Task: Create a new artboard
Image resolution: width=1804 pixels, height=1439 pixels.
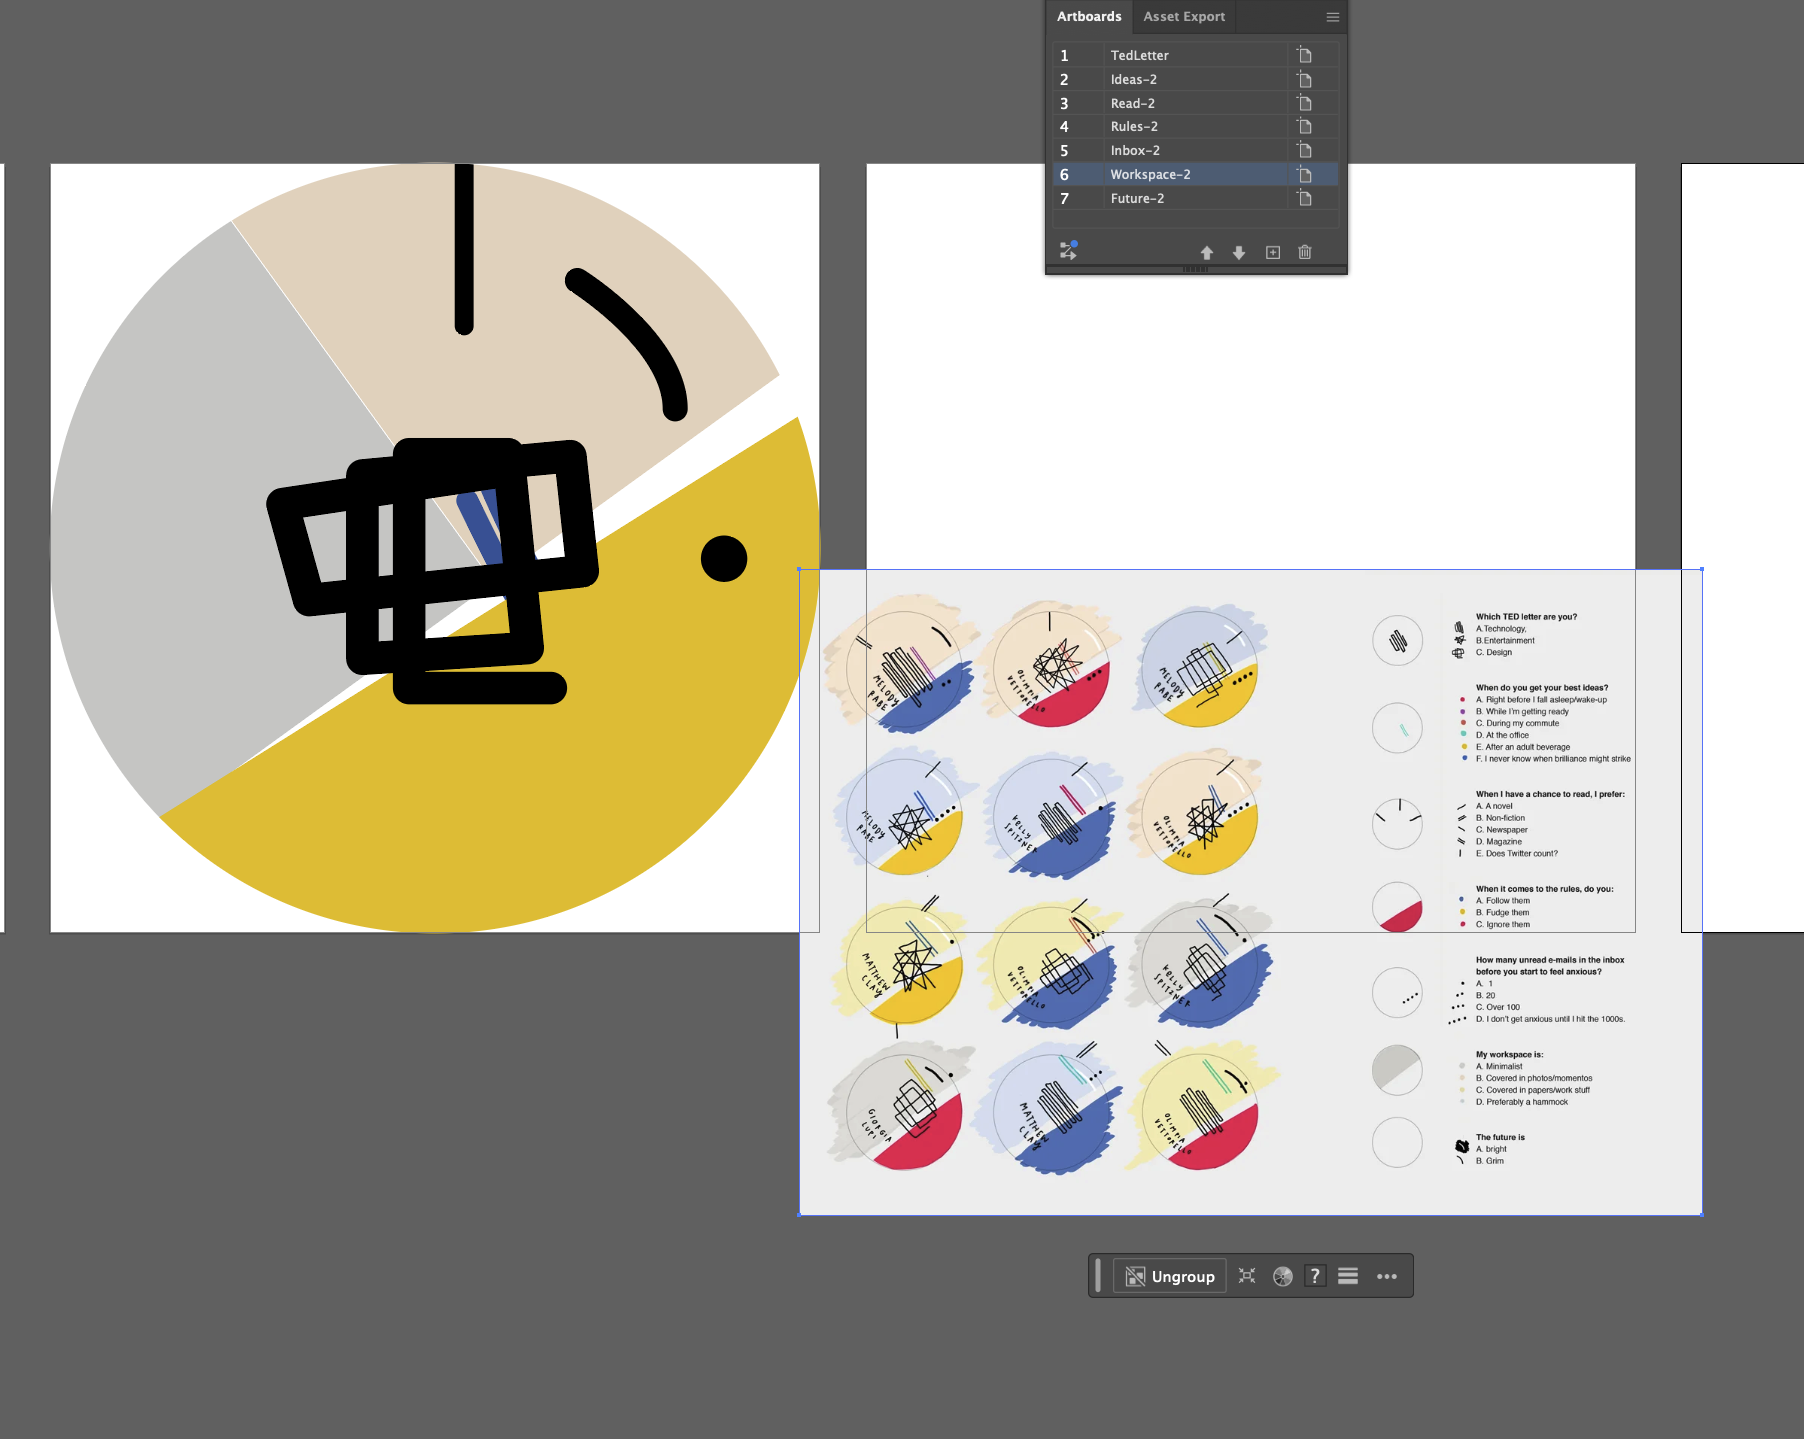Action: (x=1272, y=253)
